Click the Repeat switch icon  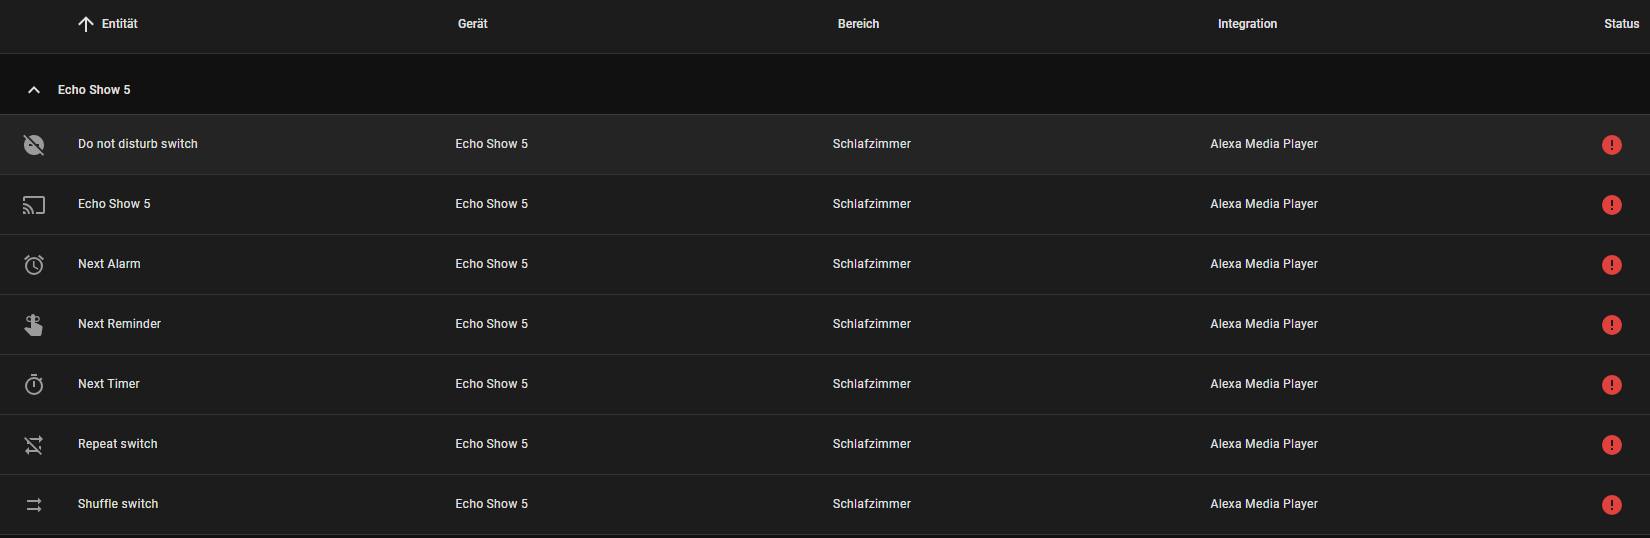pos(34,445)
